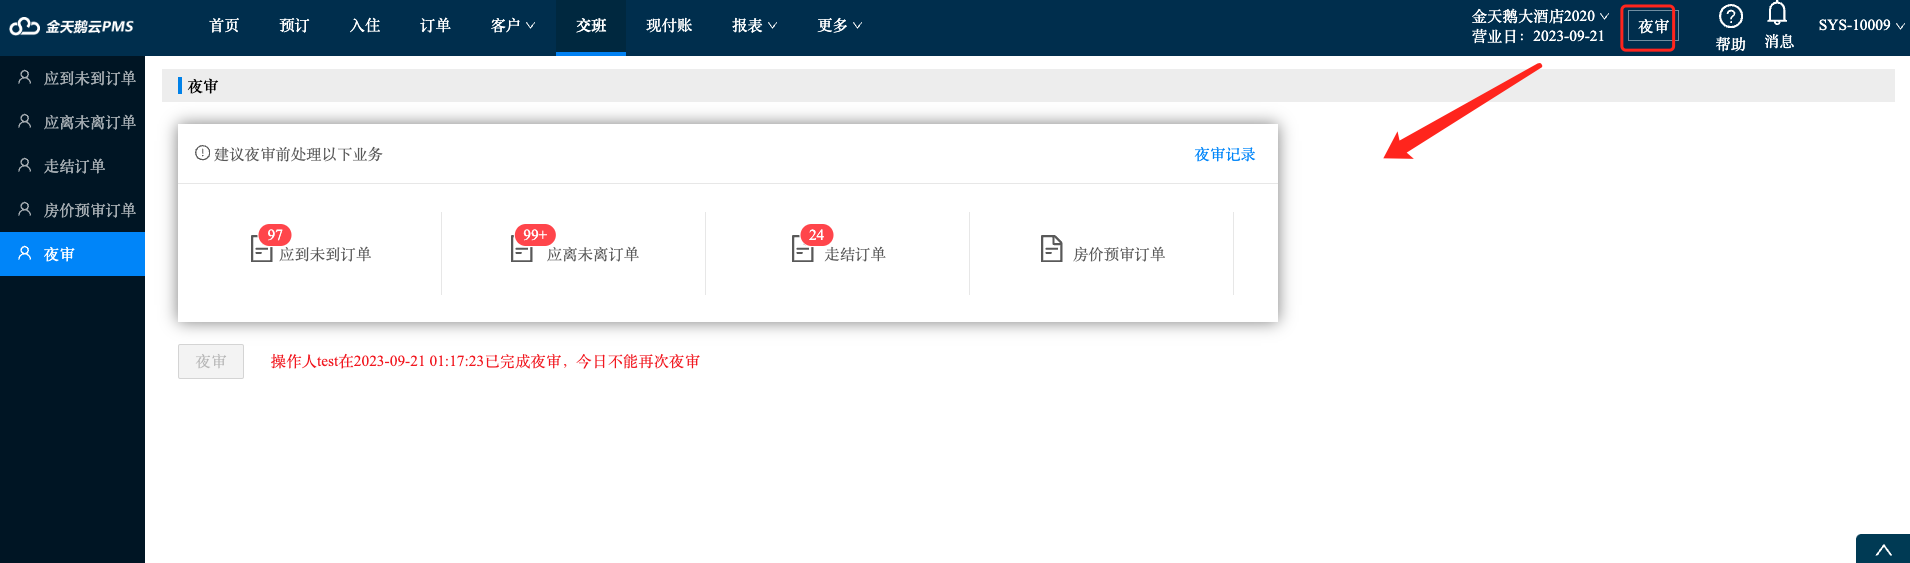Open the 金天鹅大酒店2020 hotel selector
Viewport: 1910px width, 563px height.
(1540, 16)
